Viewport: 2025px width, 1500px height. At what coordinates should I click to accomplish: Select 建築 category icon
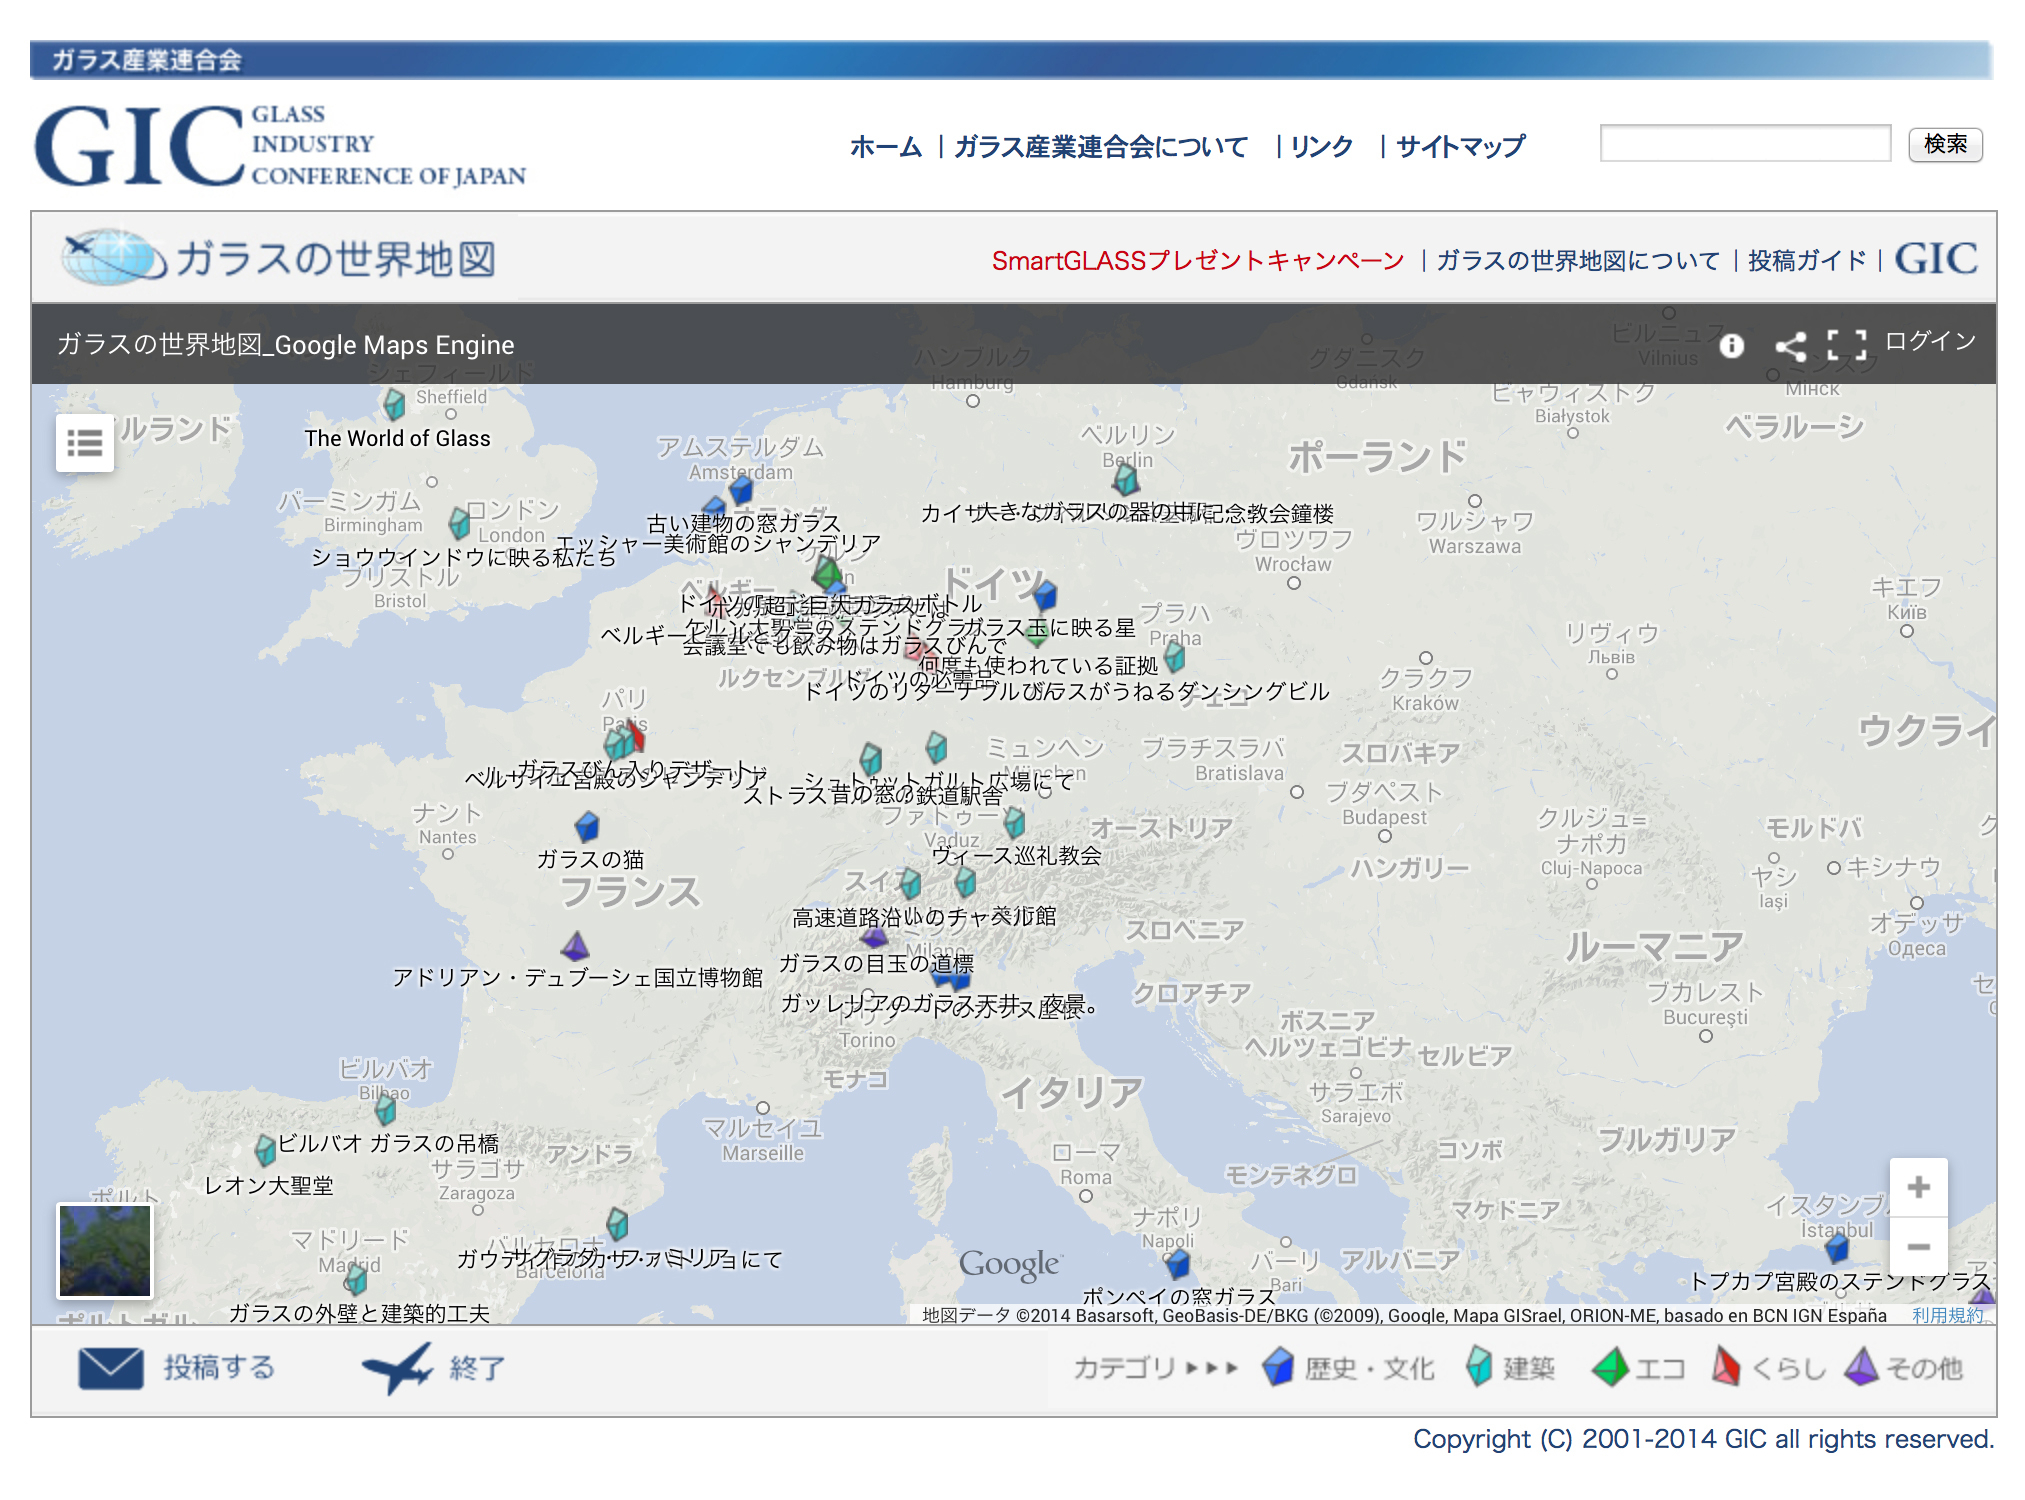[x=1479, y=1367]
